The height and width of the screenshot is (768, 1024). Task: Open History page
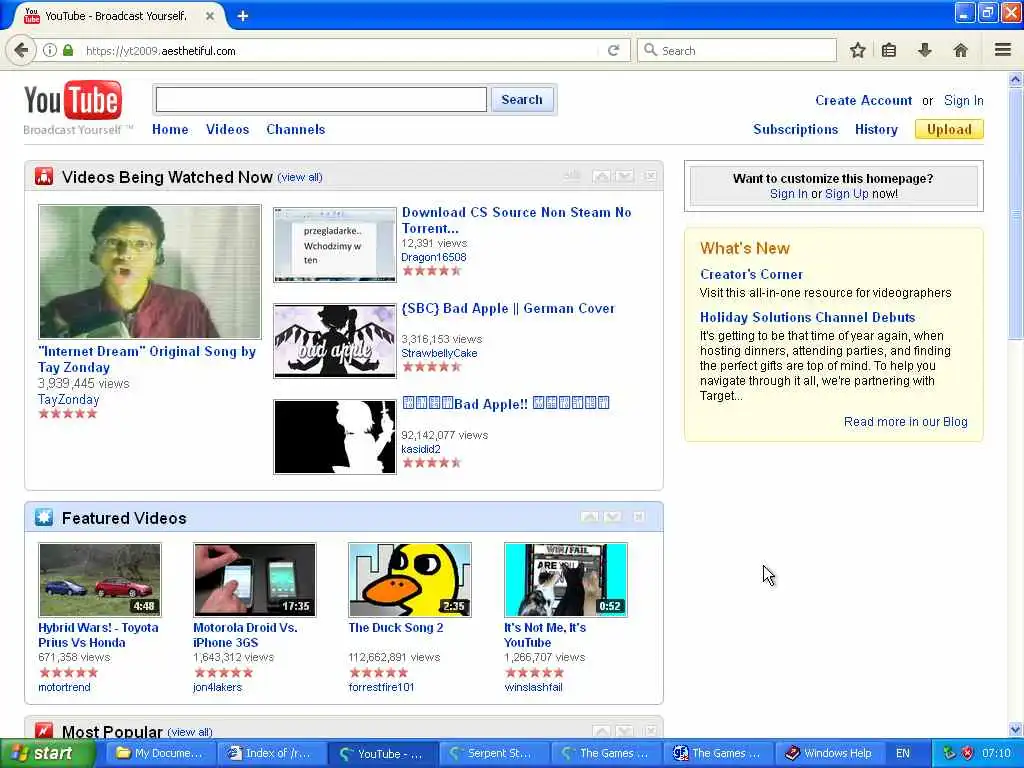coord(876,129)
